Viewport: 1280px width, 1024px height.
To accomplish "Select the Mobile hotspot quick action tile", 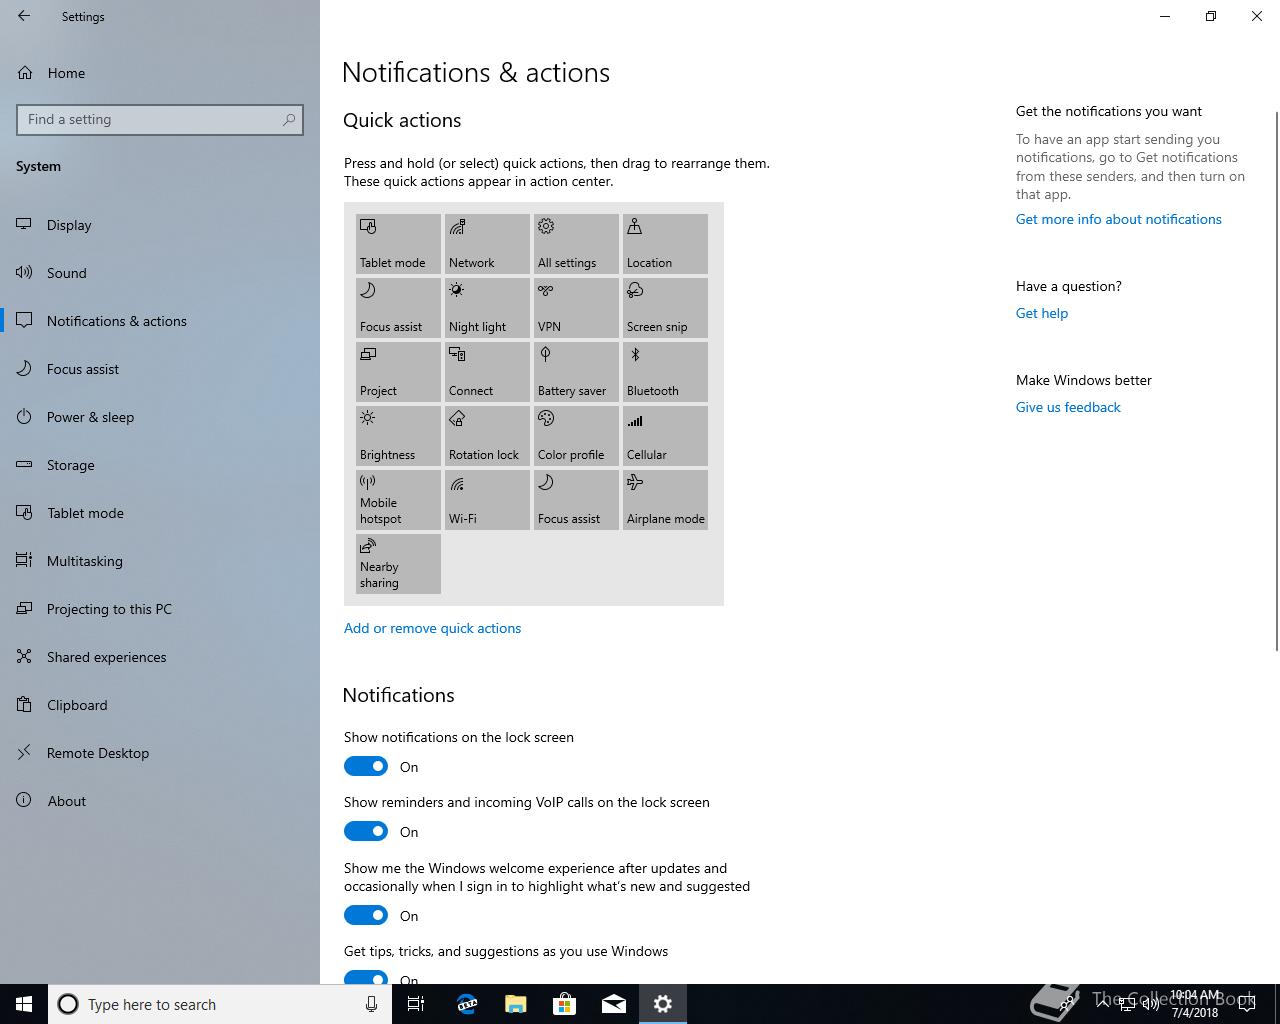I will point(398,500).
